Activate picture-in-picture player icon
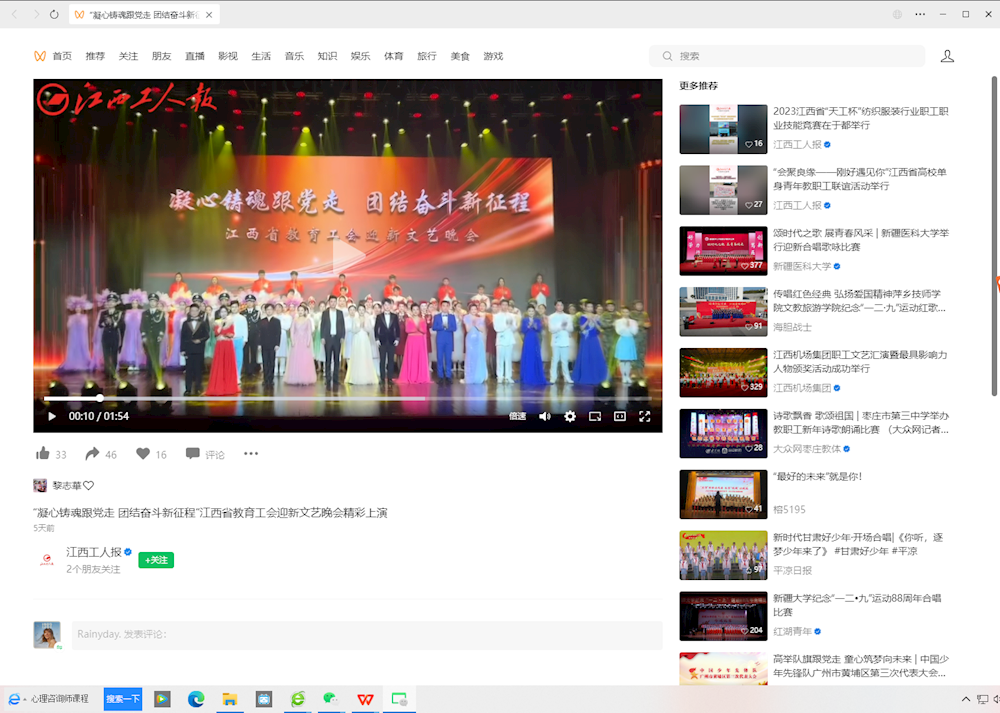 pyautogui.click(x=594, y=416)
